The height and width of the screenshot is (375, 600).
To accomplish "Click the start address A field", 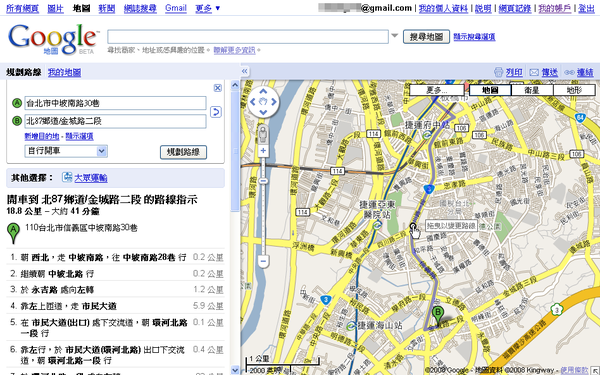I will point(116,103).
